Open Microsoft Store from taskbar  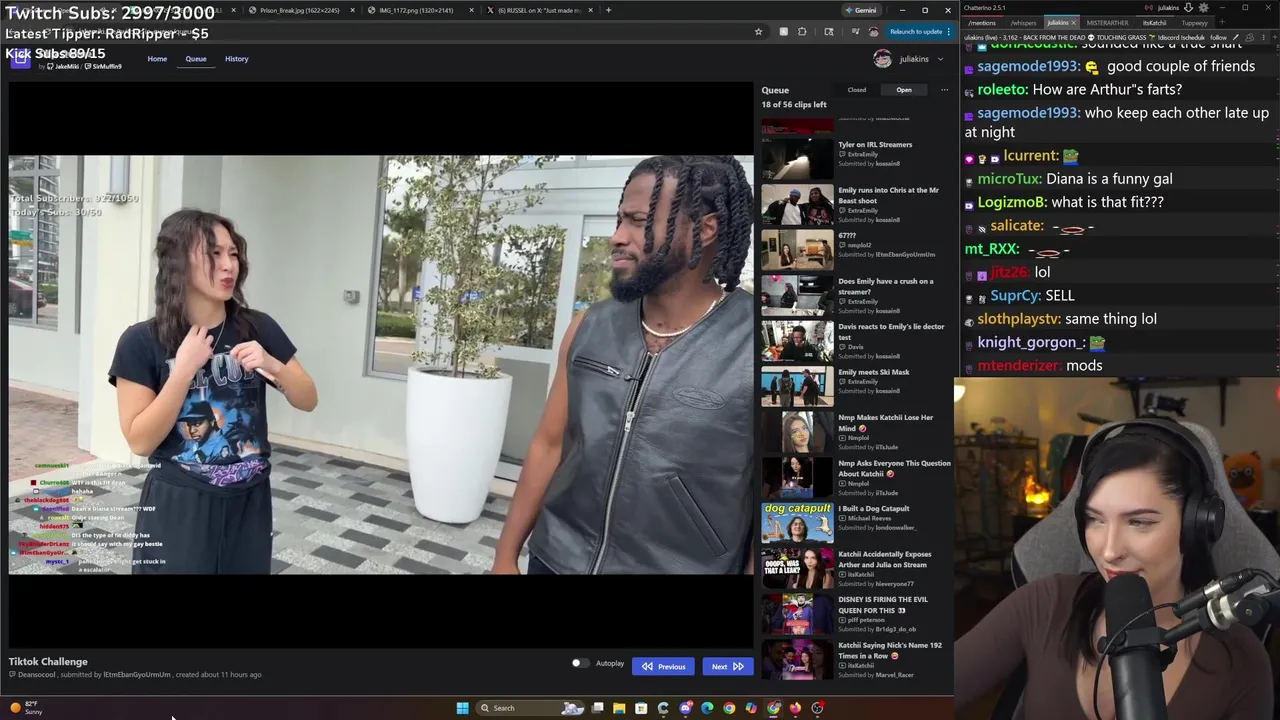click(641, 708)
